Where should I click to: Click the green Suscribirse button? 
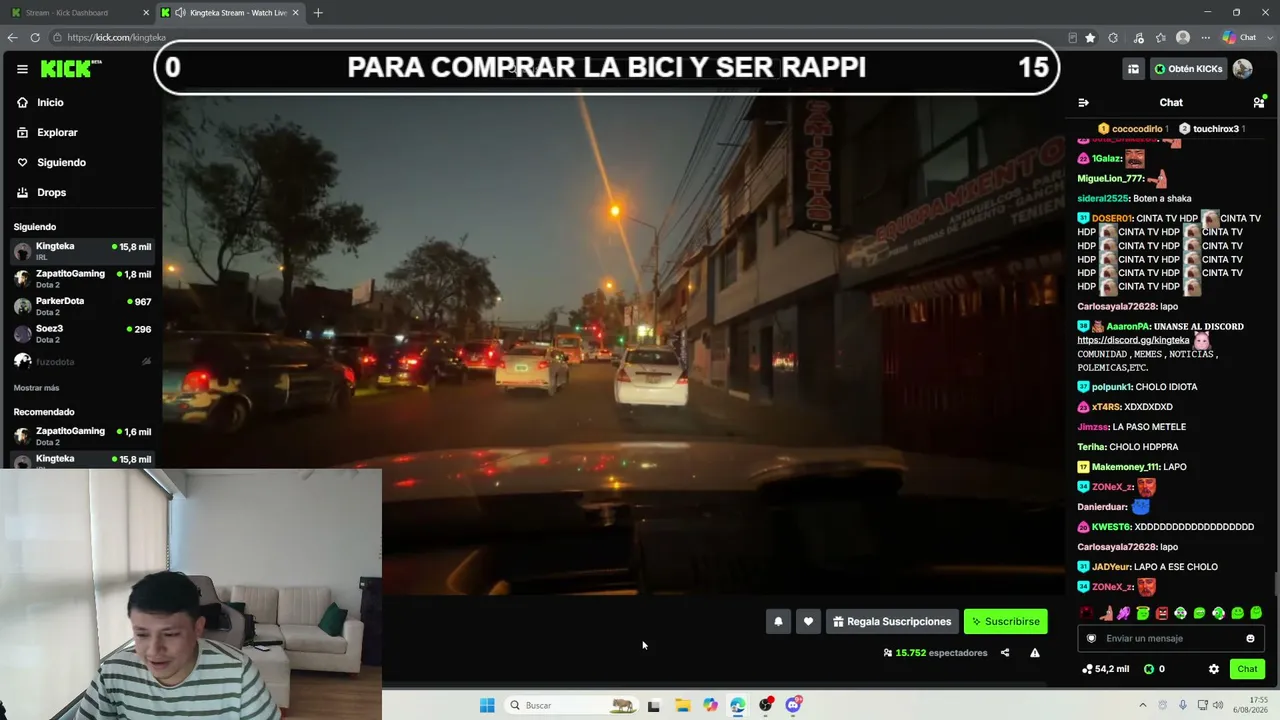(1006, 621)
